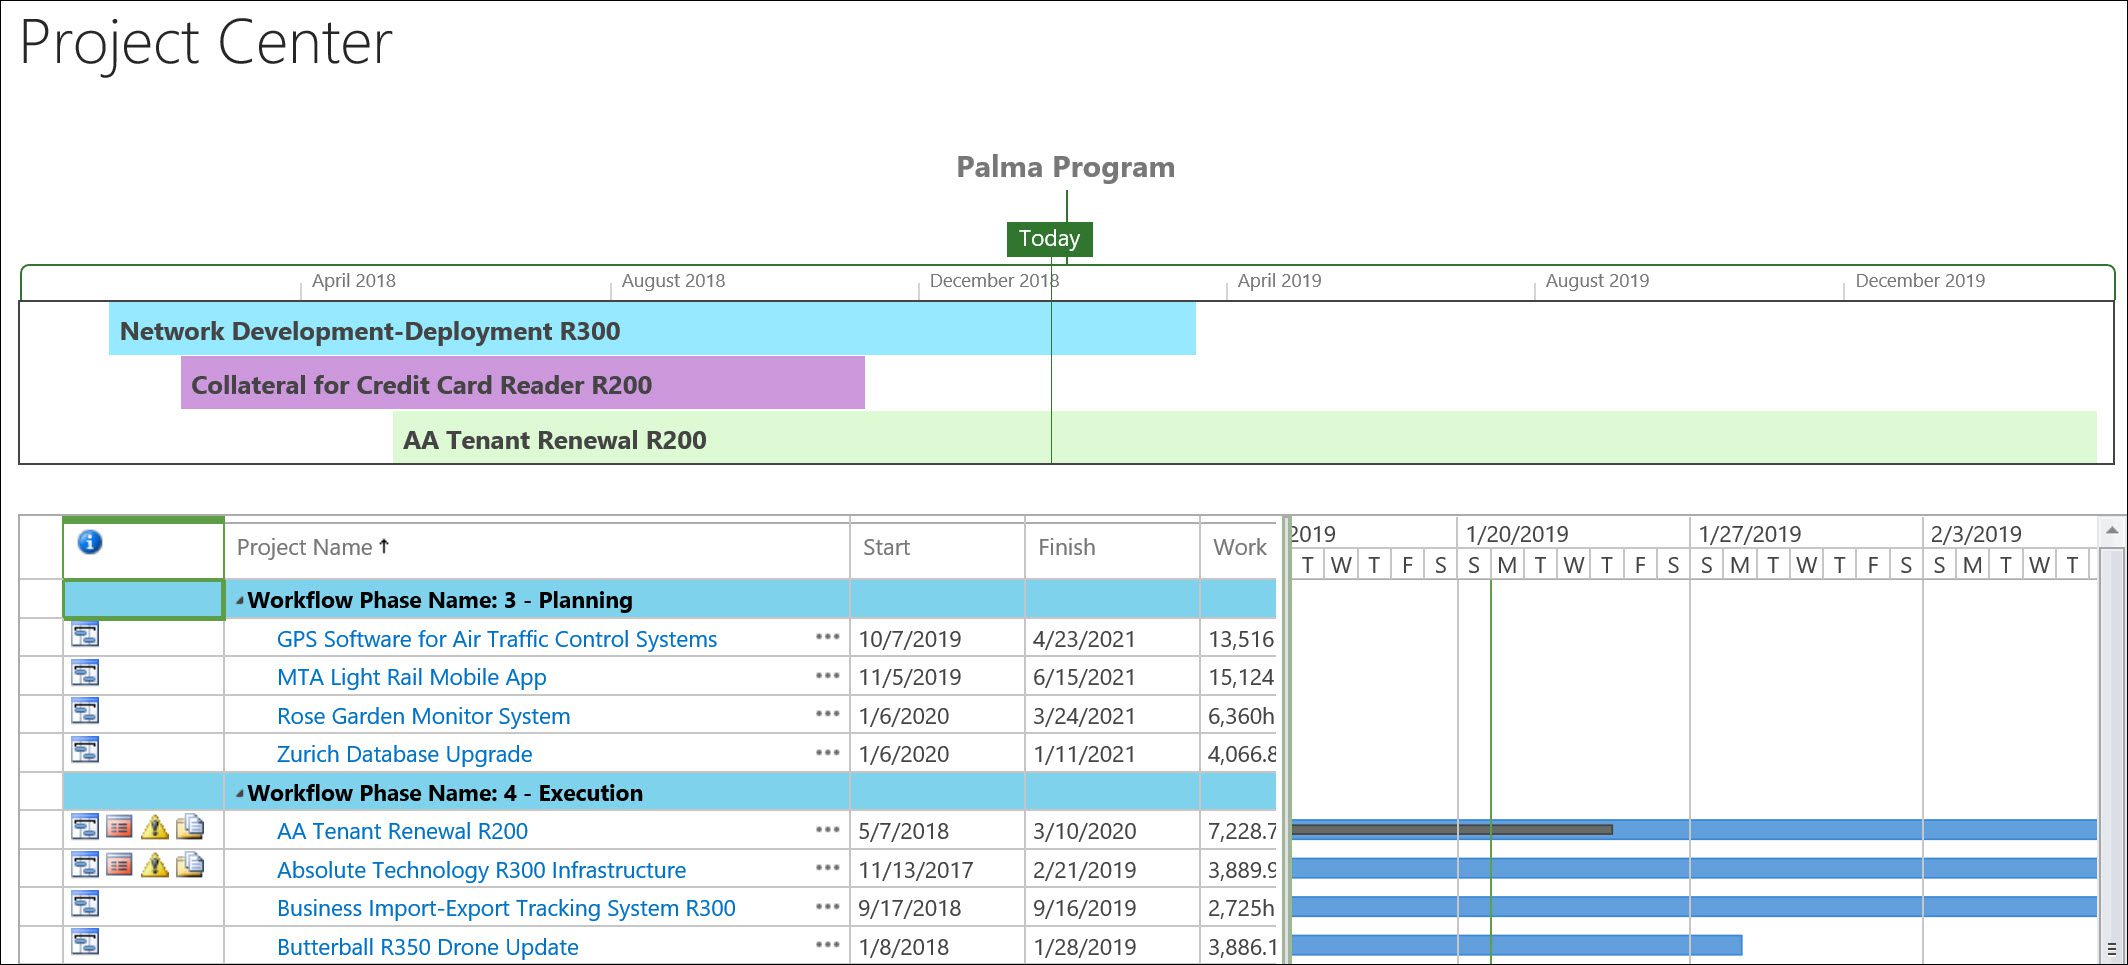Viewport: 2128px width, 965px height.
Task: Click project icon in MTA Light Rail row
Action: click(x=85, y=674)
